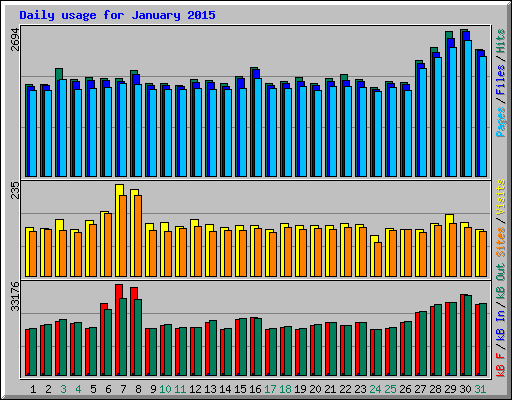Click day 13 on the x-axis
Image resolution: width=512 pixels, height=400 pixels.
coord(210,389)
